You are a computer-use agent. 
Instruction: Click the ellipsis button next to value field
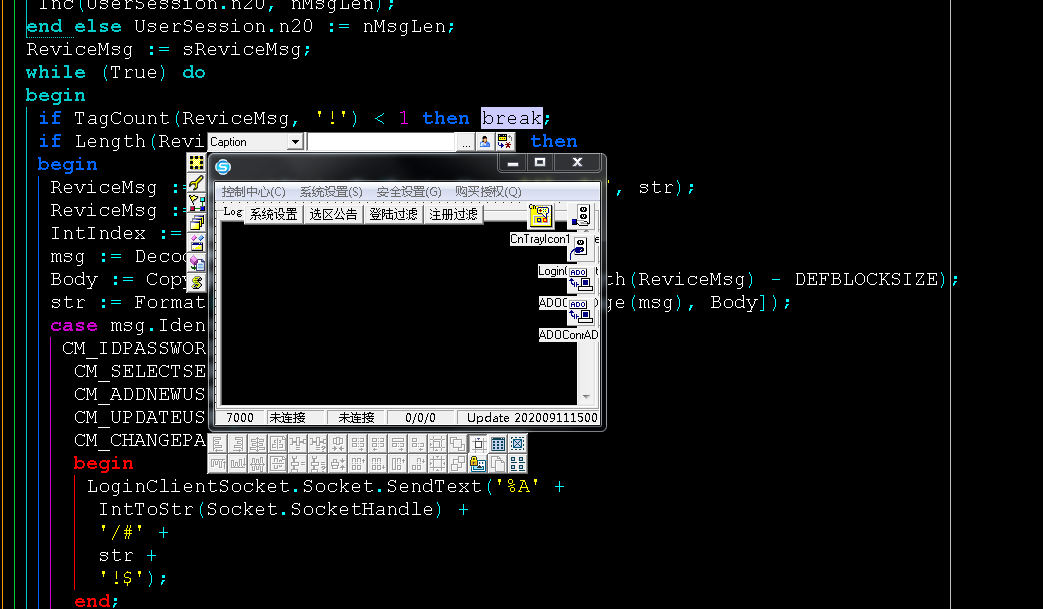click(x=465, y=142)
